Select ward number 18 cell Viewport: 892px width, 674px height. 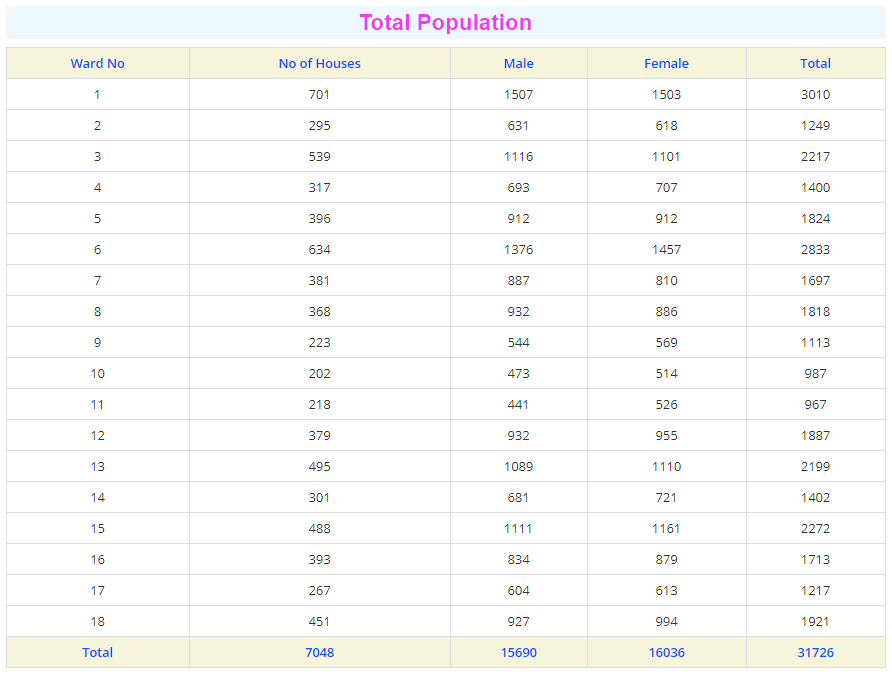(97, 622)
